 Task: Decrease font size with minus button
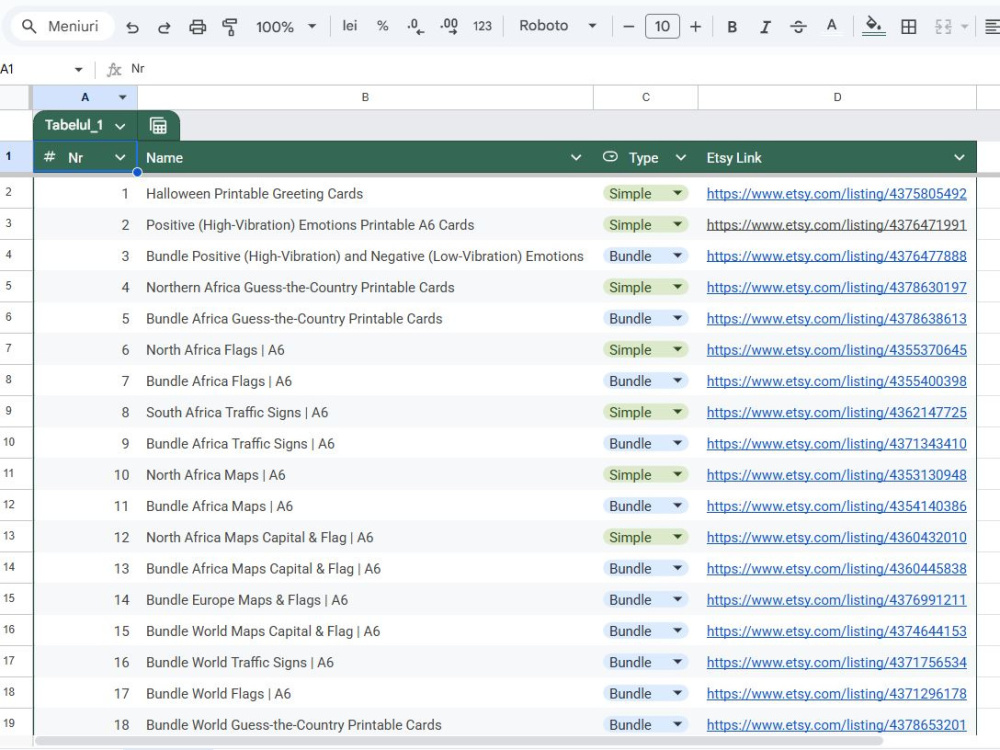(628, 27)
